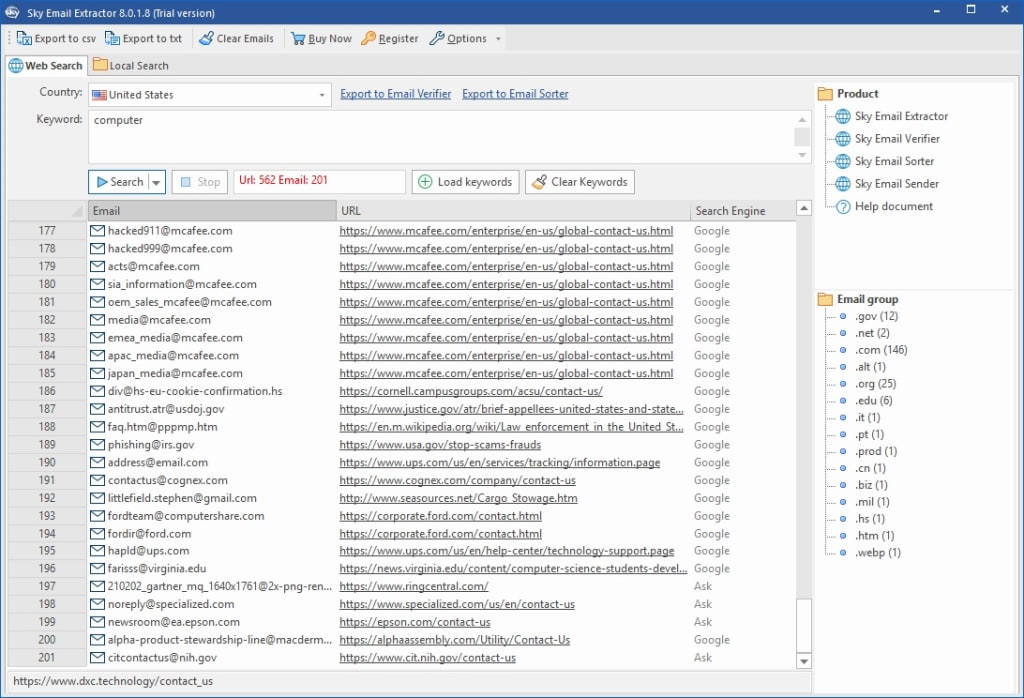Click the Sky Email Extractor title bar app icon
This screenshot has width=1024, height=698.
(x=12, y=12)
